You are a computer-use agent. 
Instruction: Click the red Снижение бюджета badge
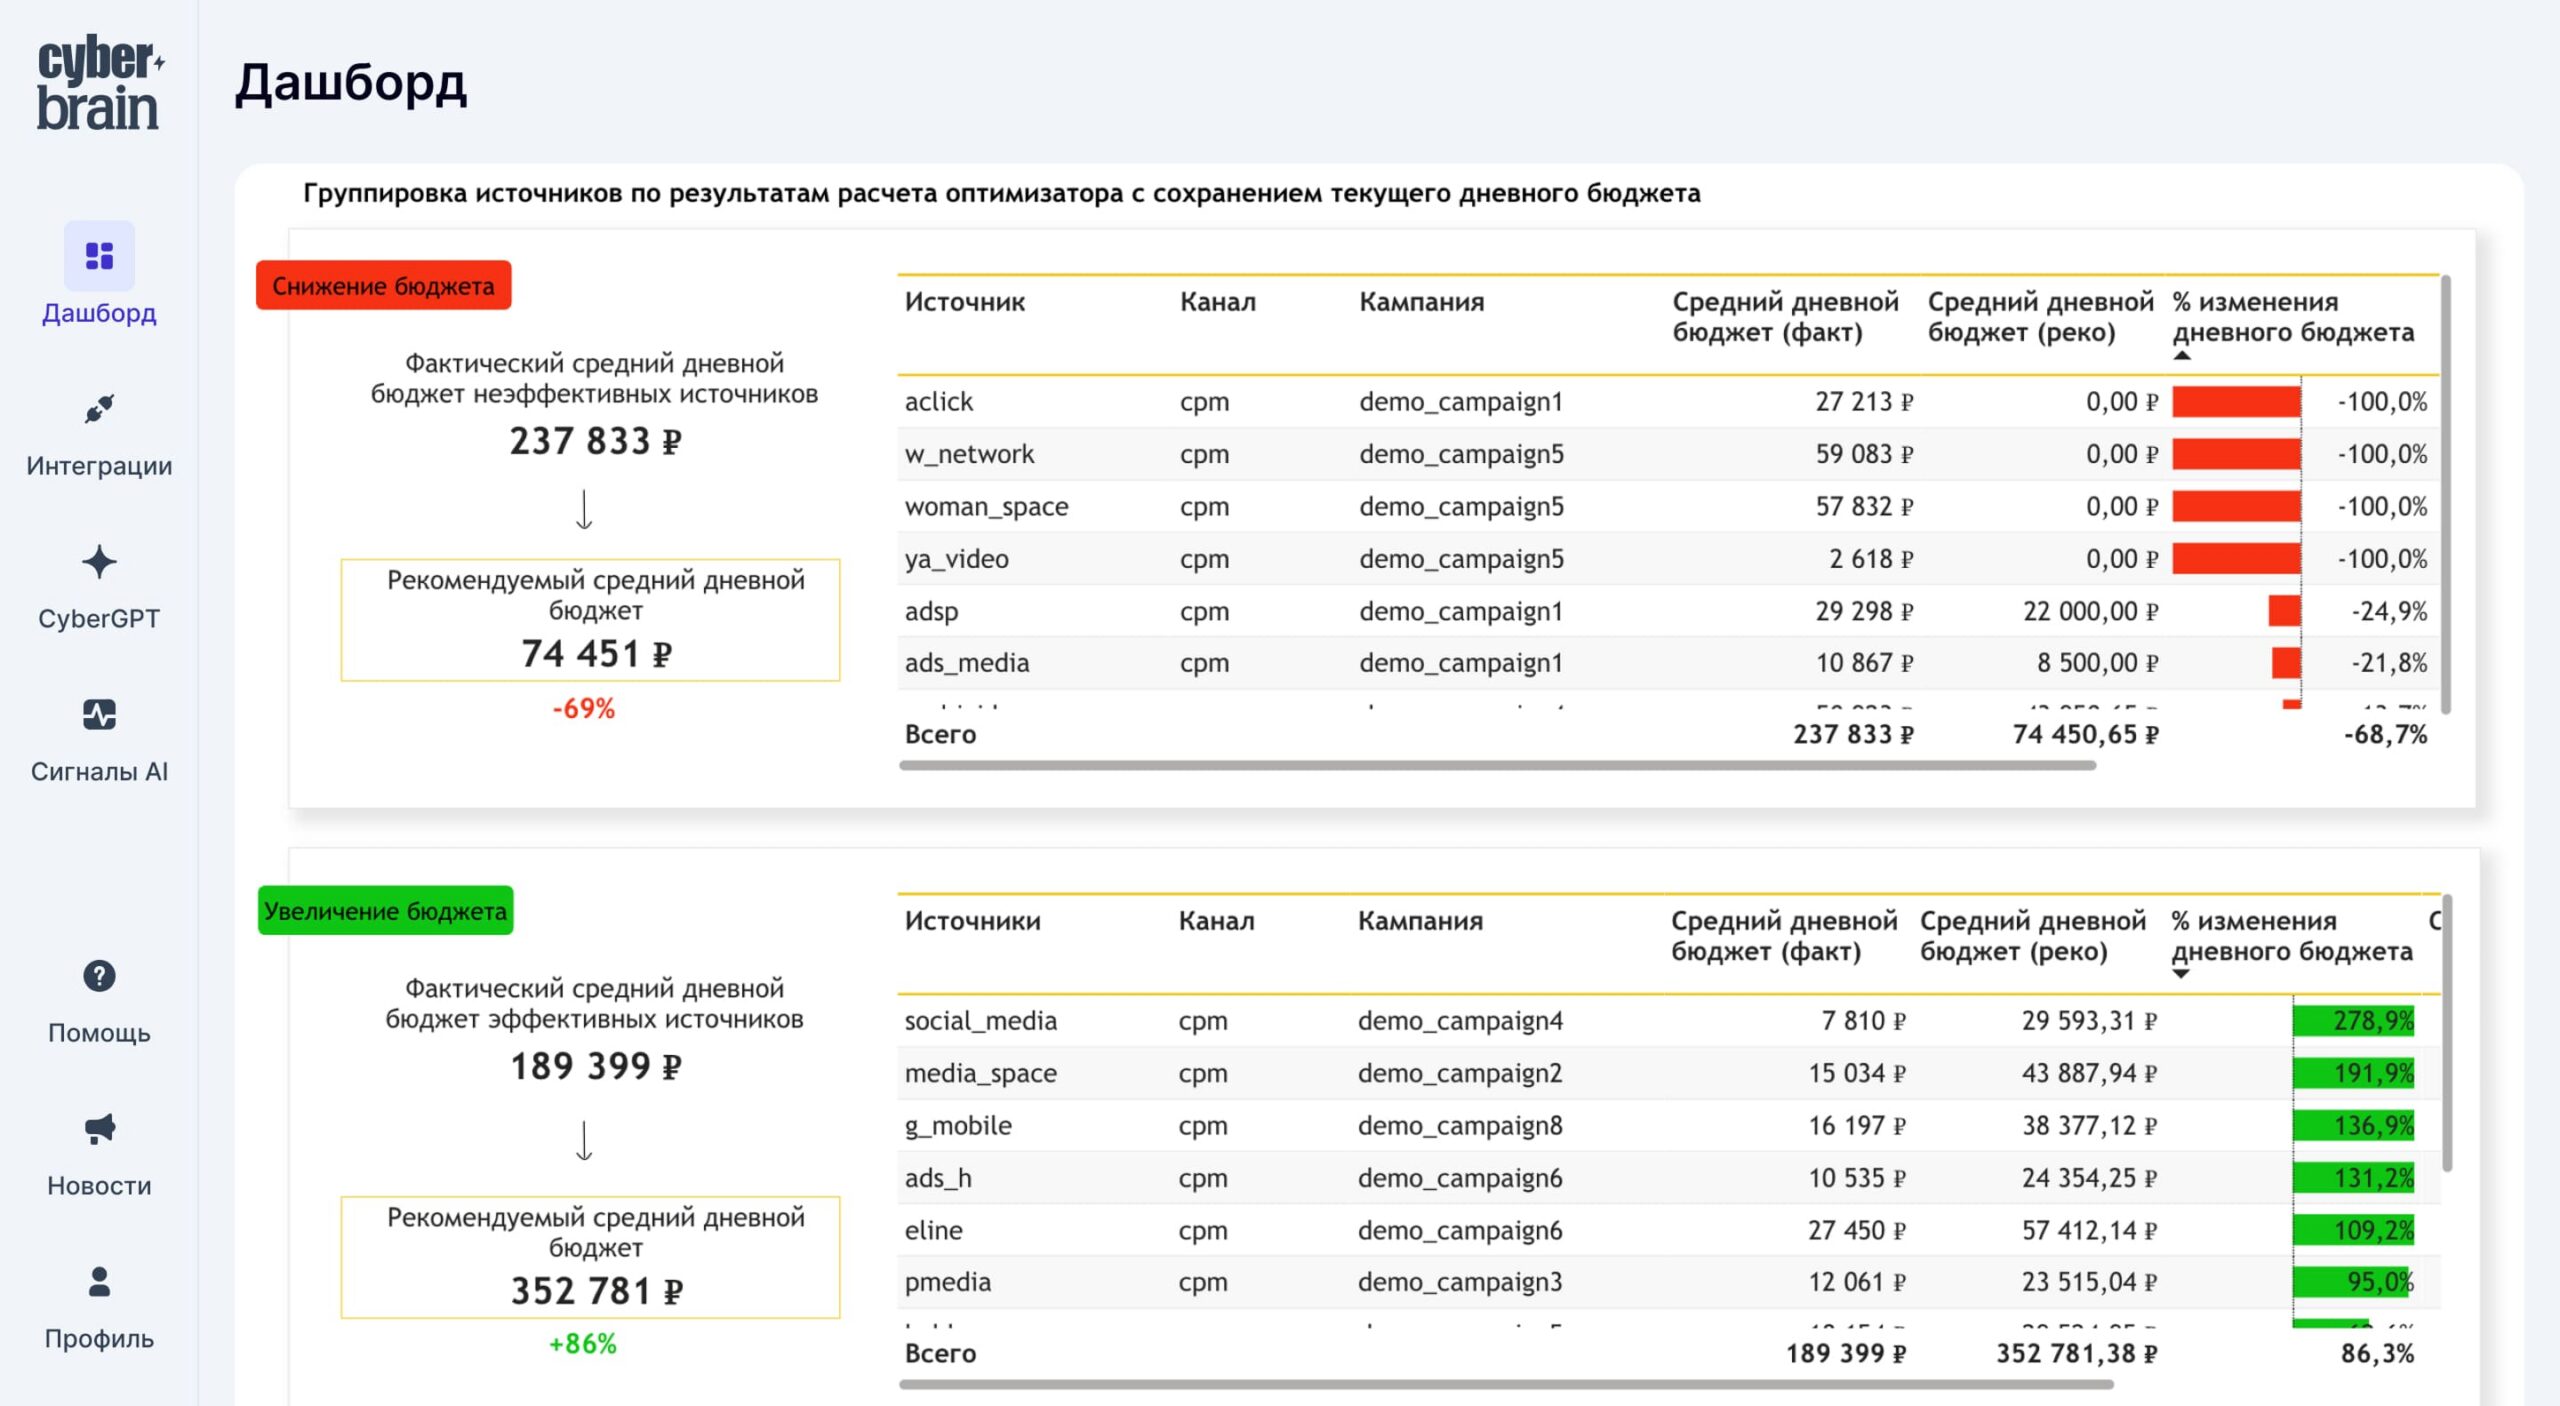383,286
